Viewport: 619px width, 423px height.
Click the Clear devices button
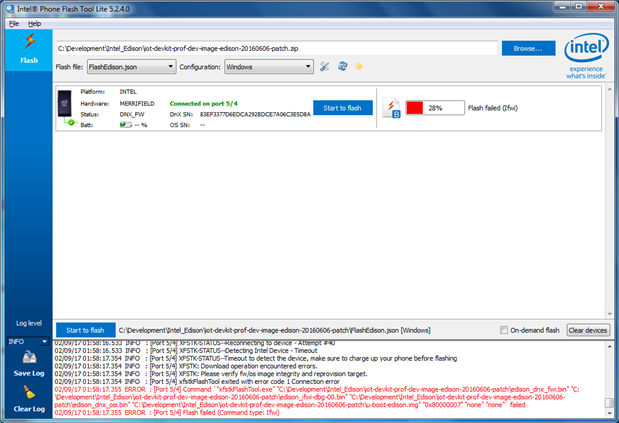[588, 330]
